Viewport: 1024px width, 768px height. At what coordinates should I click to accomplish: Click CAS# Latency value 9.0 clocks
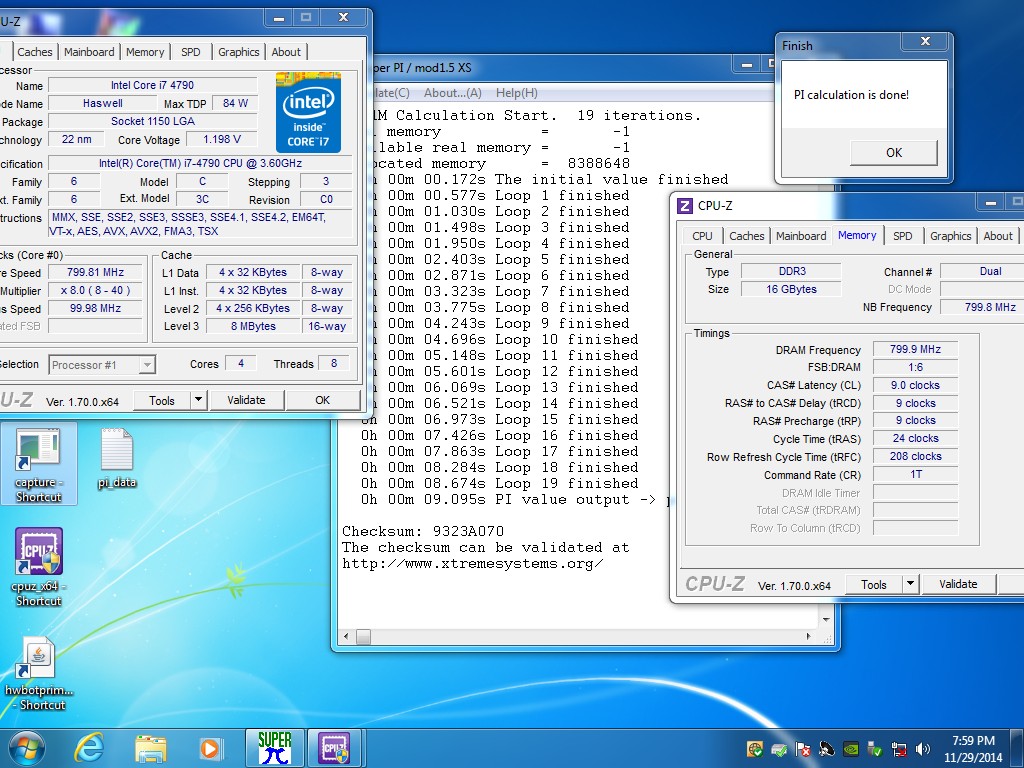point(915,385)
